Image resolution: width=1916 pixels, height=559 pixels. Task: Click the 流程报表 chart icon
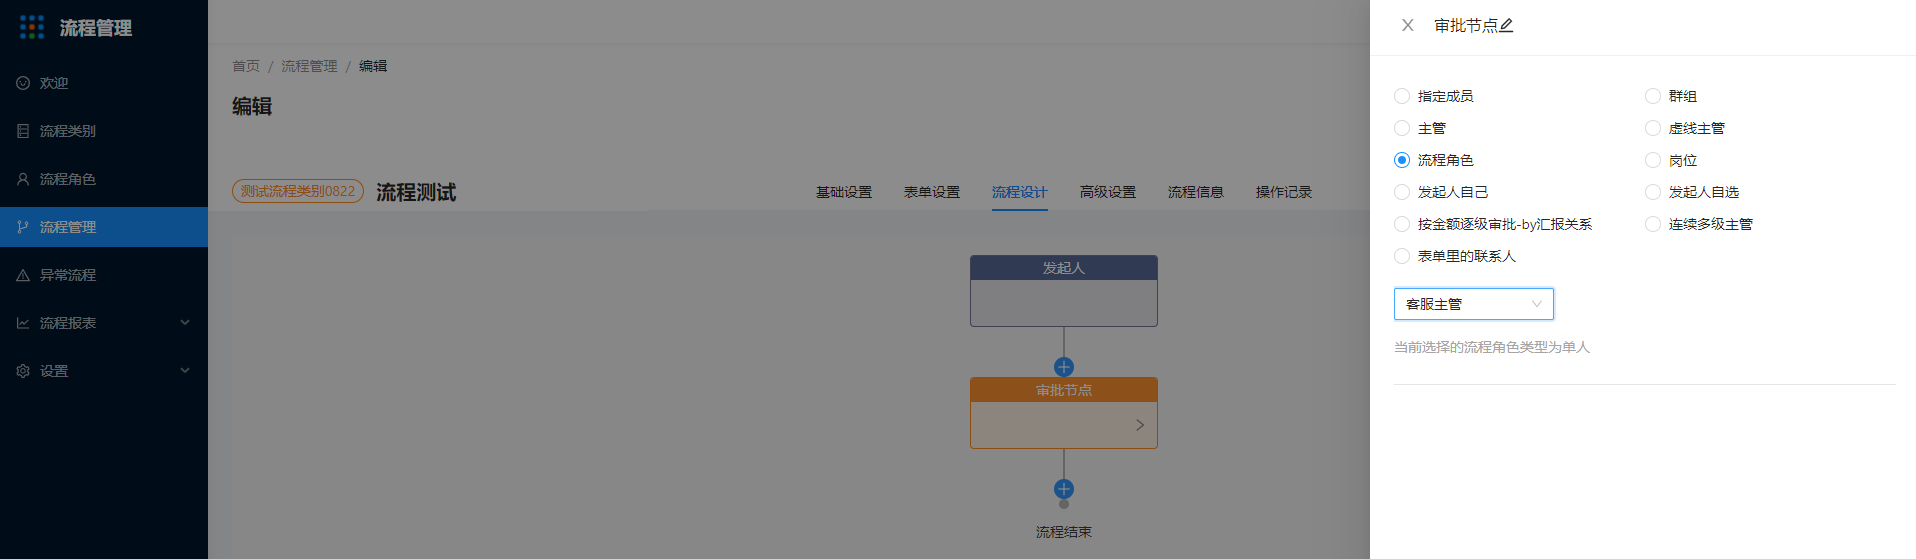coord(23,323)
